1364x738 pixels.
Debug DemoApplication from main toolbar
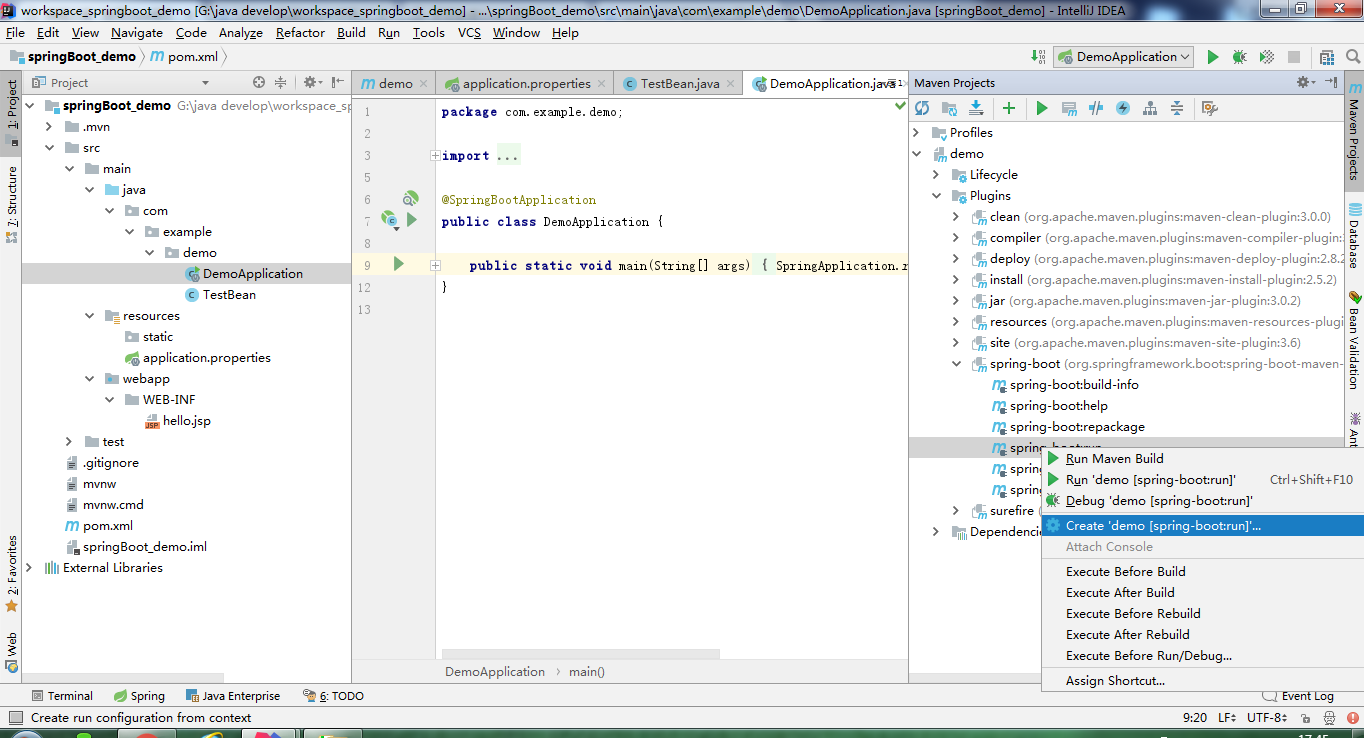click(1240, 57)
